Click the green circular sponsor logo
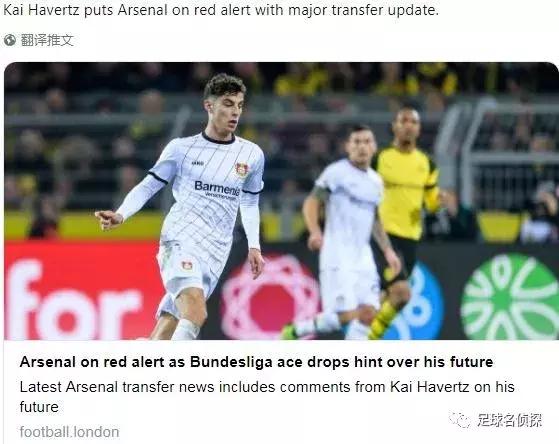This screenshot has height=444, width=559. (510, 297)
